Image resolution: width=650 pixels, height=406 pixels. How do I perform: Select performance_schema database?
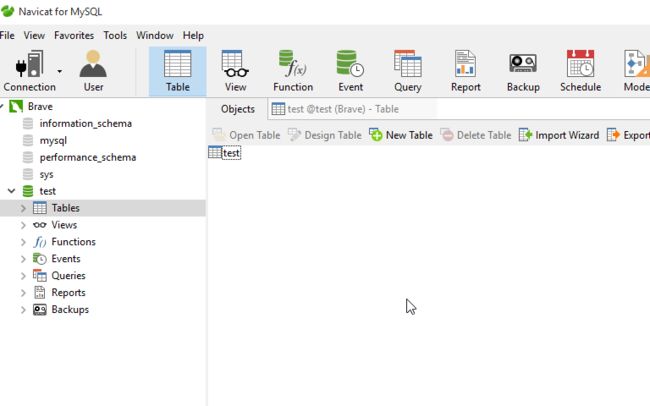[88, 158]
